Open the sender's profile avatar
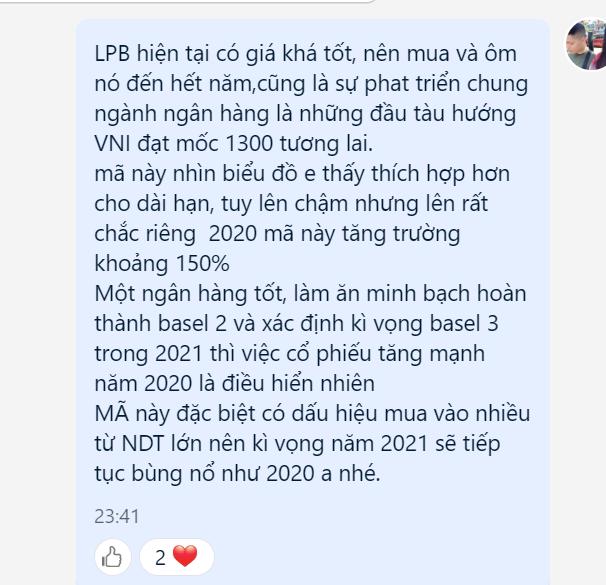The image size is (606, 585). coord(586,44)
